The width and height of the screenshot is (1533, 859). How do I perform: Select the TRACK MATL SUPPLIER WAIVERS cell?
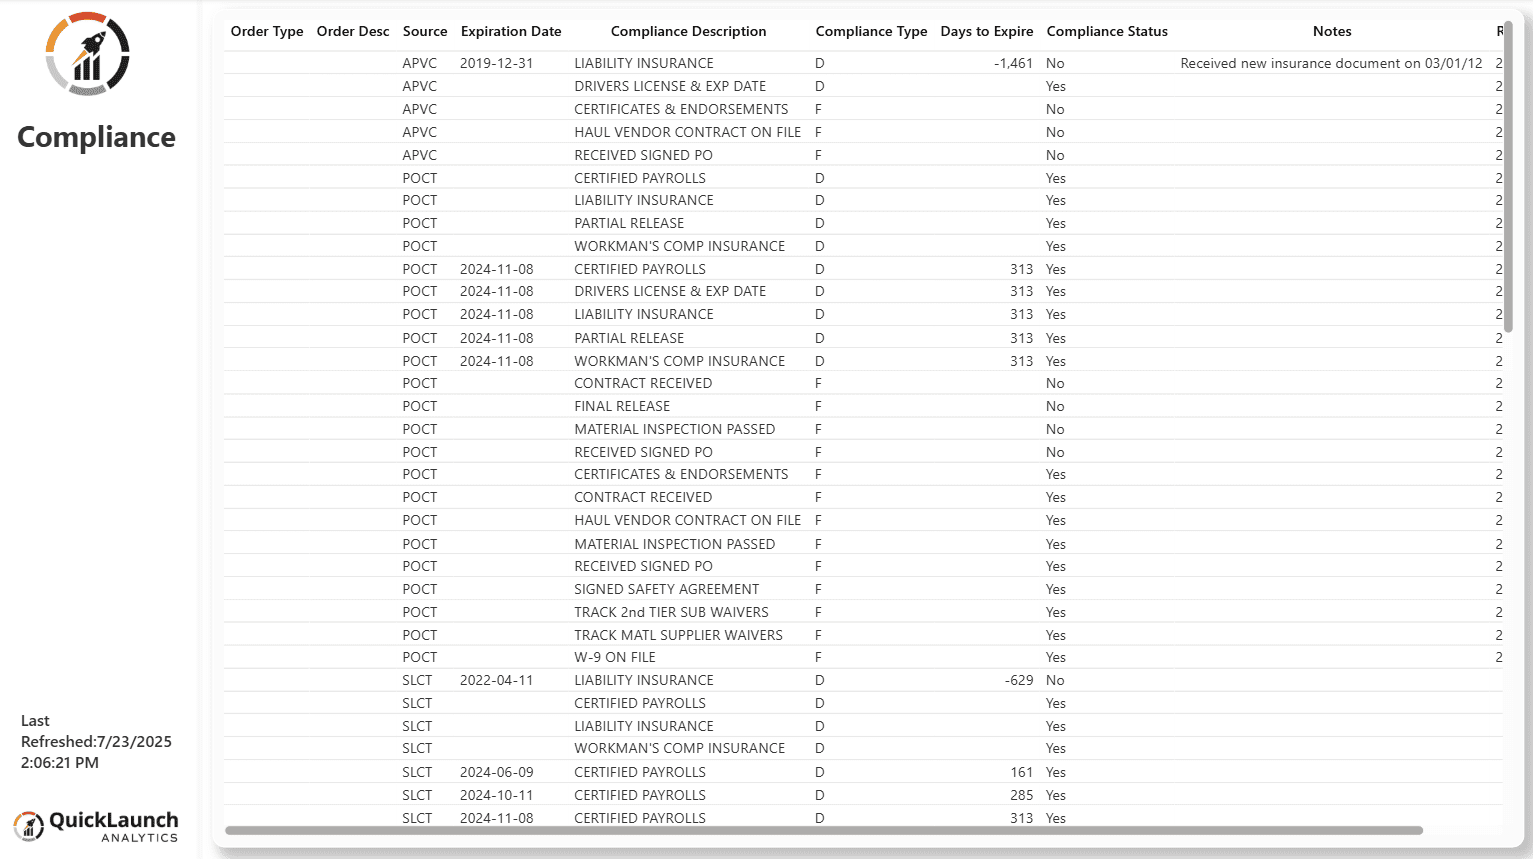679,635
